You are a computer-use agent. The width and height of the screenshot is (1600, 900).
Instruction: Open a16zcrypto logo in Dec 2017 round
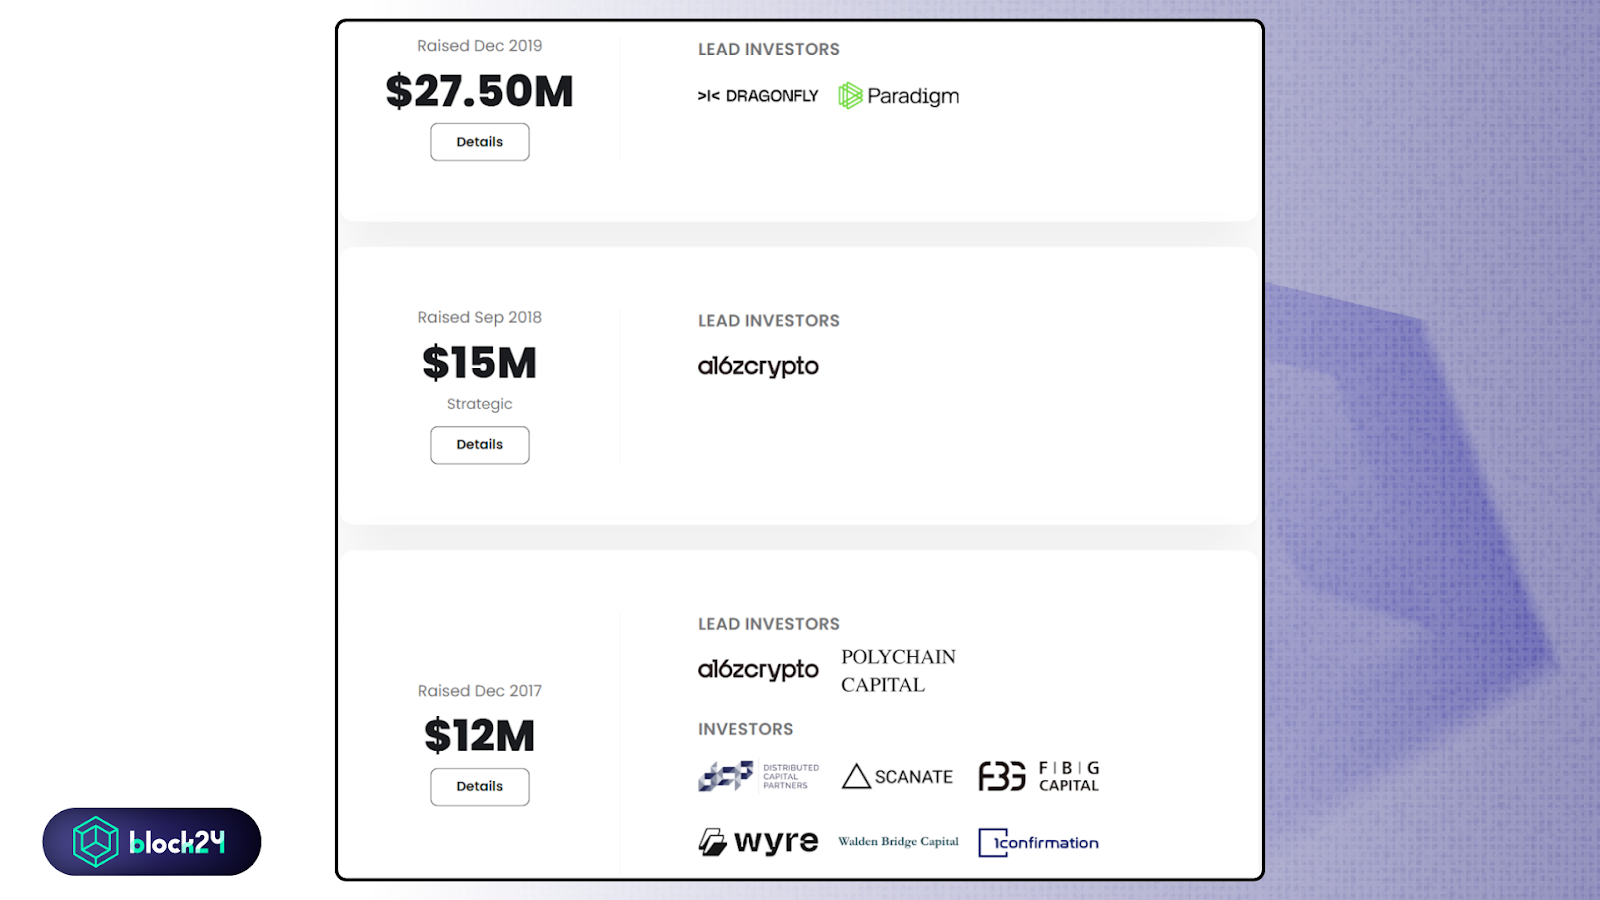758,669
